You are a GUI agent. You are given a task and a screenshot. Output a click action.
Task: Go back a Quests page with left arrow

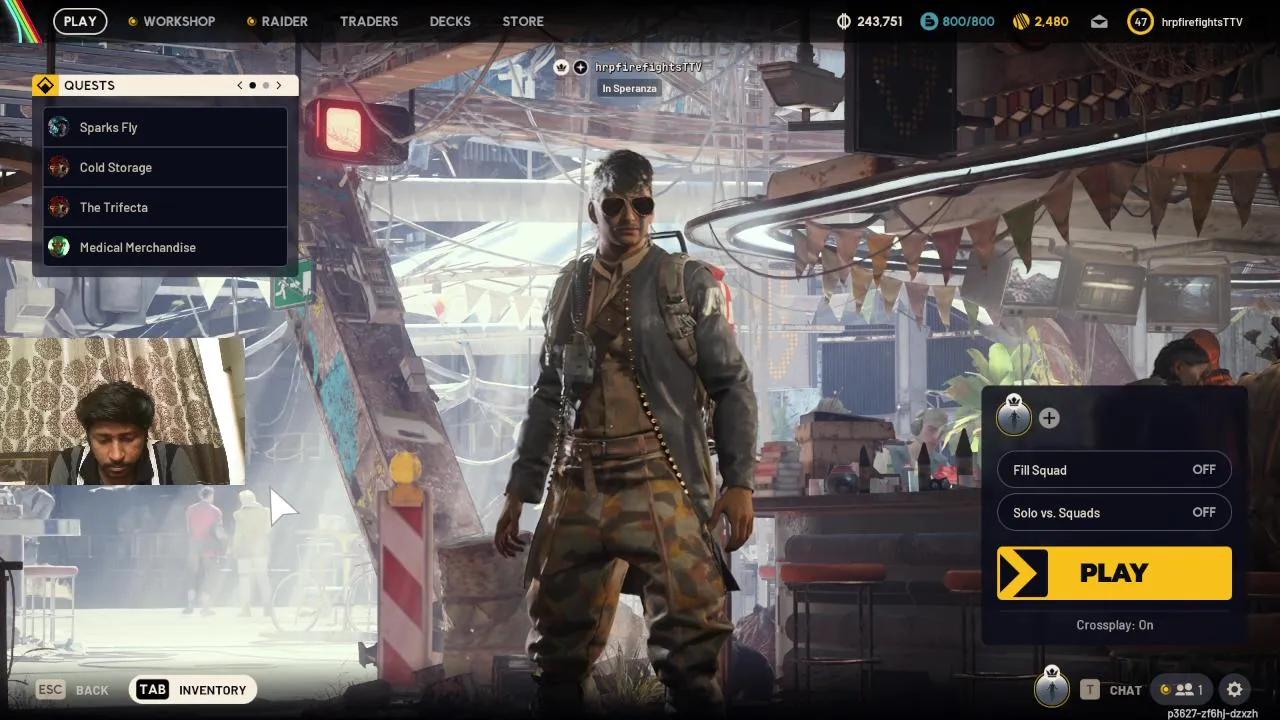(239, 85)
